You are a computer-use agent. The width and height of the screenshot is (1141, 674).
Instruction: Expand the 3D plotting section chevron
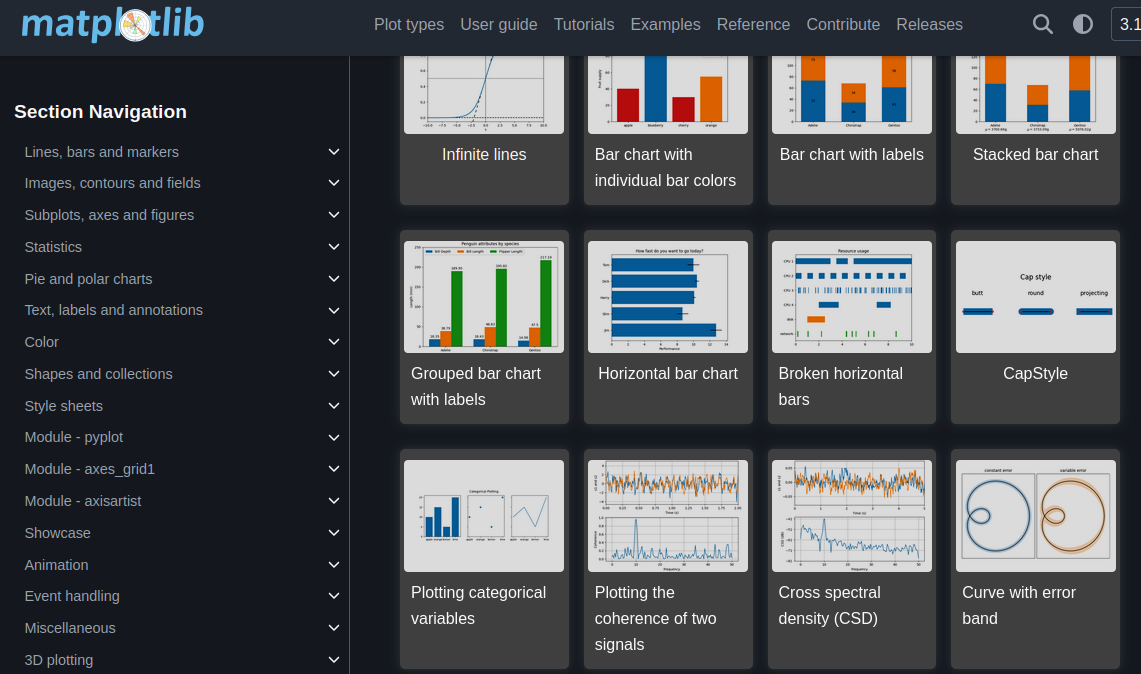coord(334,660)
